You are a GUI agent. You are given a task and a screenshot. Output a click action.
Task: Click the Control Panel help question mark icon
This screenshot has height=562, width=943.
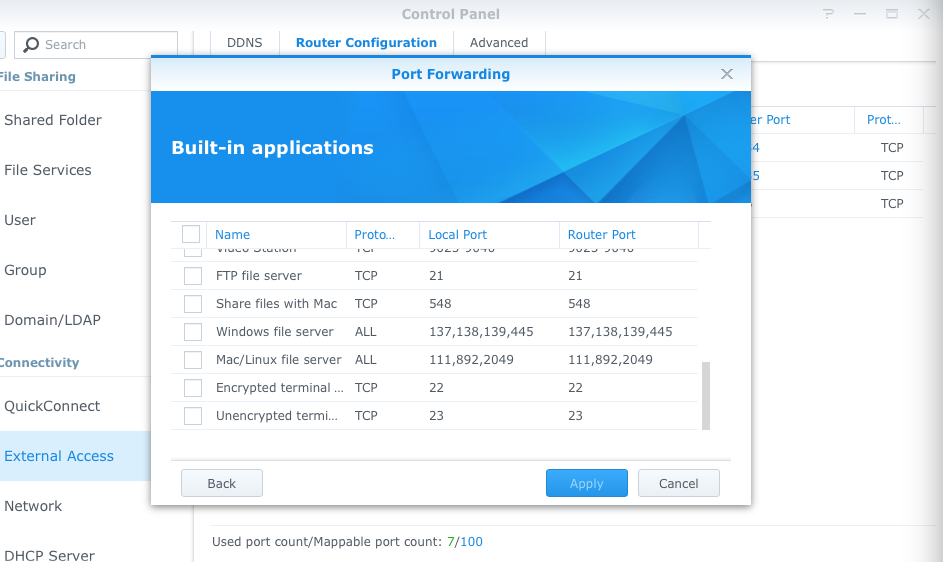tap(828, 14)
